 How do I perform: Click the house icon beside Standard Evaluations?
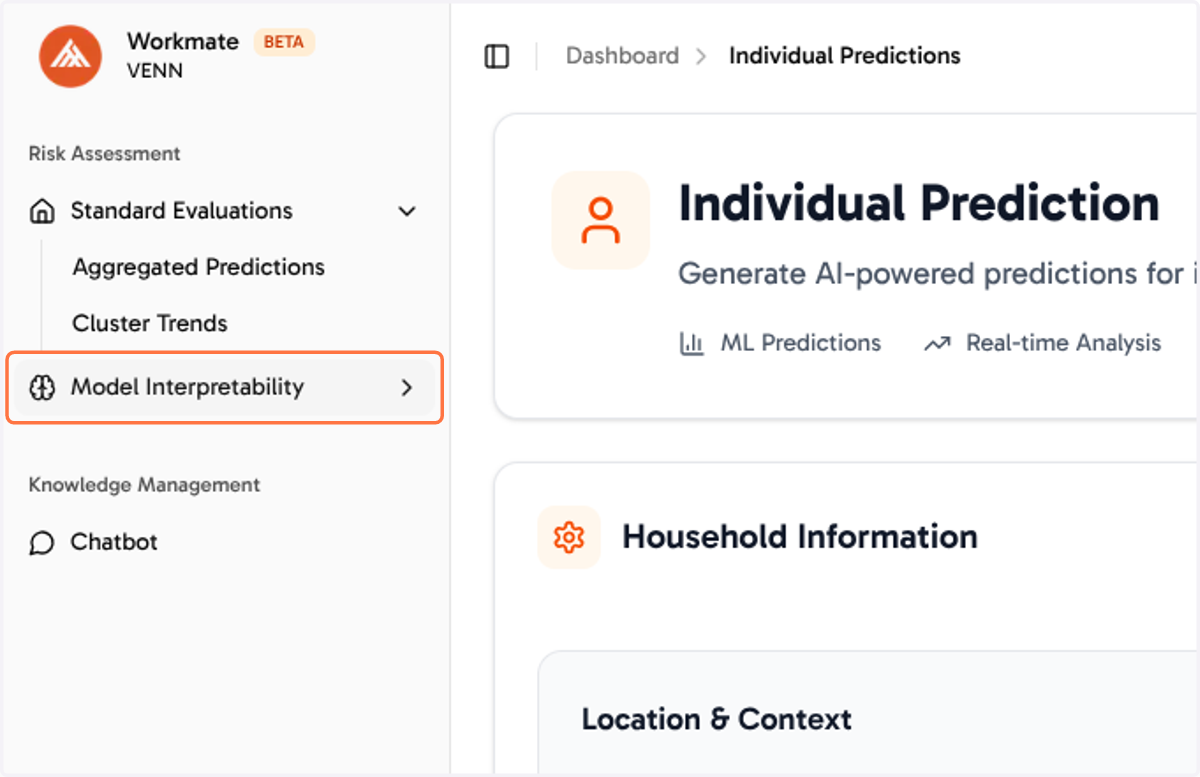tap(42, 211)
